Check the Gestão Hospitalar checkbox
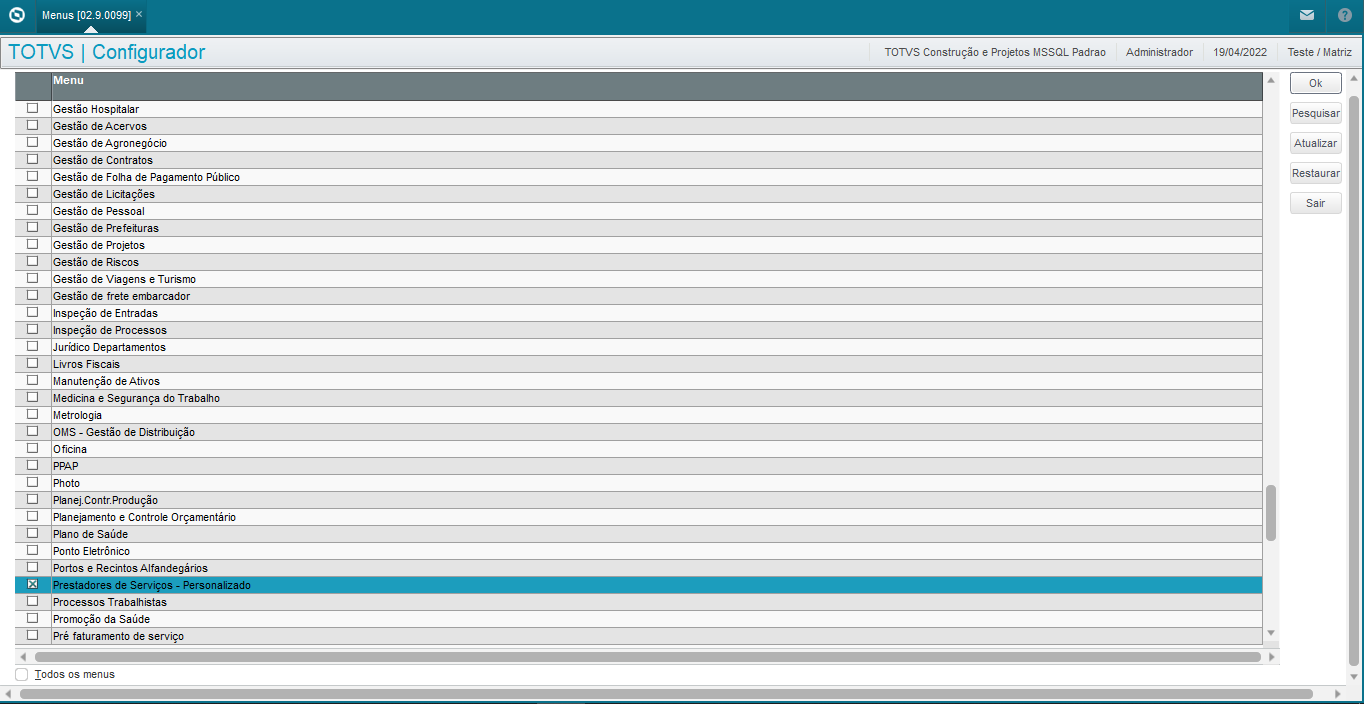 tap(32, 108)
